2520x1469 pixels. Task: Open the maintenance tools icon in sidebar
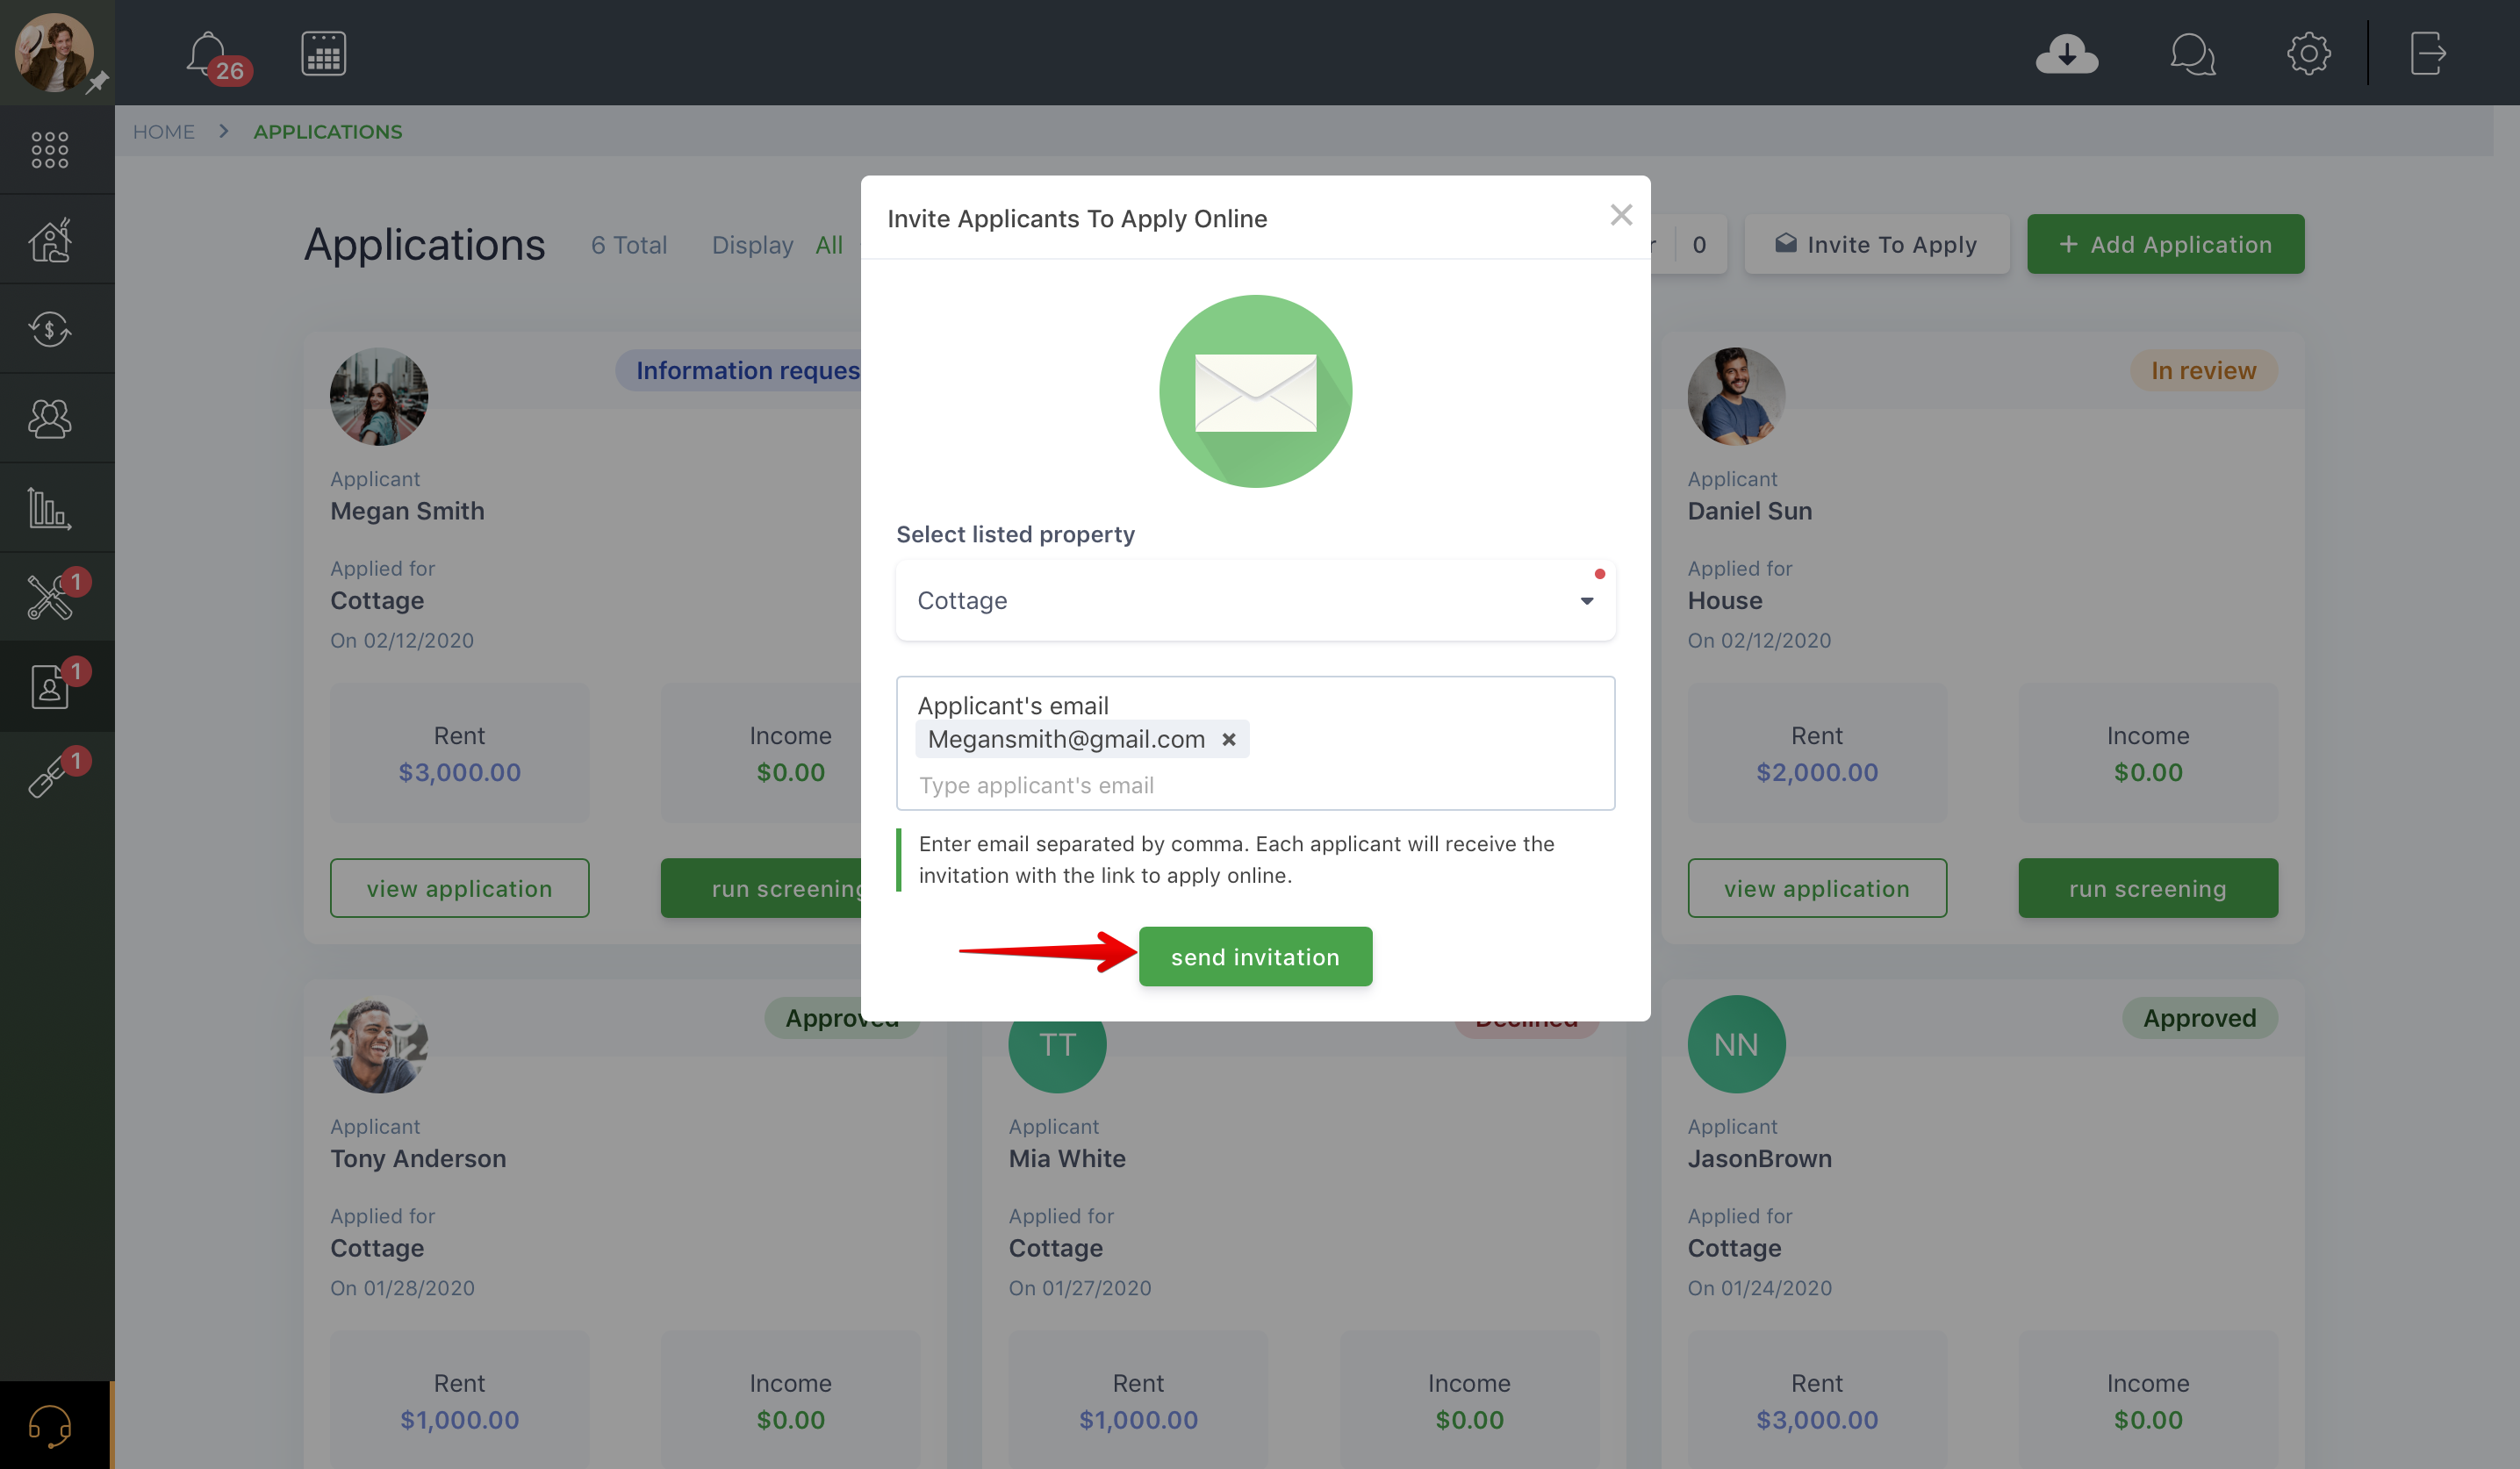click(x=49, y=598)
